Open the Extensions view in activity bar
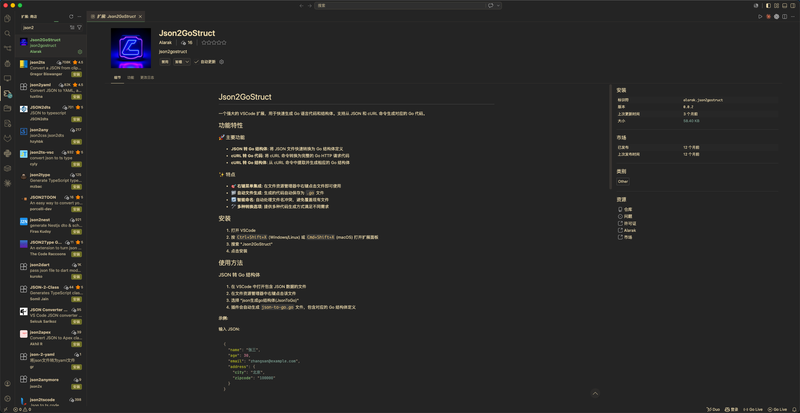The height and width of the screenshot is (413, 800). click(7, 93)
